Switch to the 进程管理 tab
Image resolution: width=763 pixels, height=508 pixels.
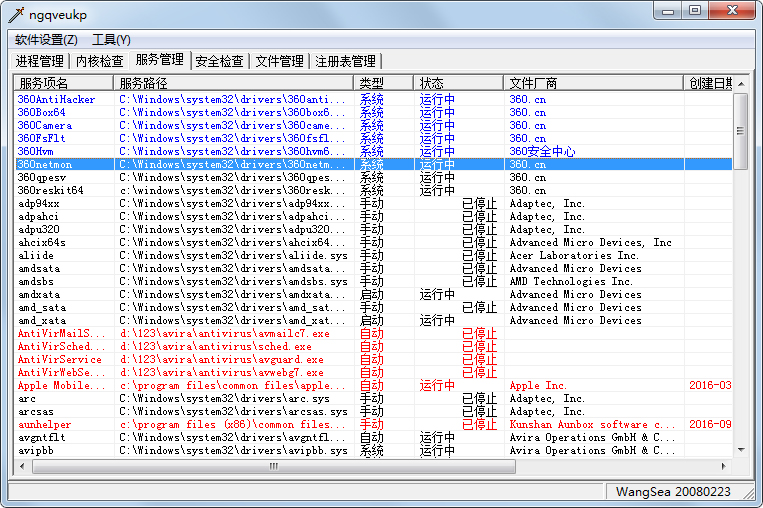click(39, 61)
